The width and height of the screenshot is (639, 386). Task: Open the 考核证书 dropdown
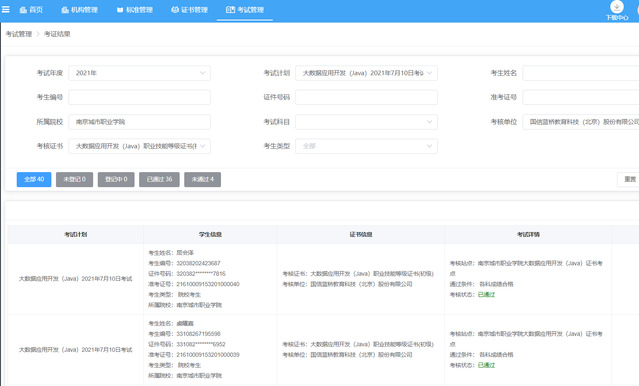(x=139, y=146)
